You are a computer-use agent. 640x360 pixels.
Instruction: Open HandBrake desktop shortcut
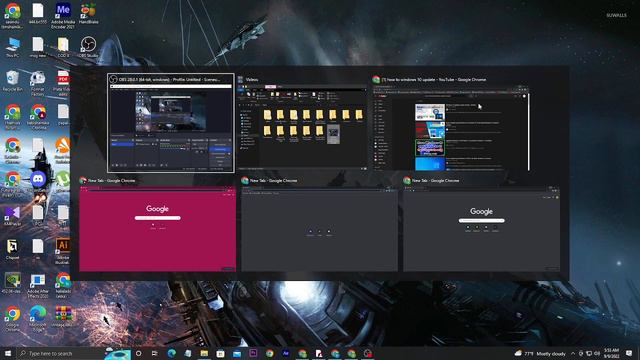[88, 13]
